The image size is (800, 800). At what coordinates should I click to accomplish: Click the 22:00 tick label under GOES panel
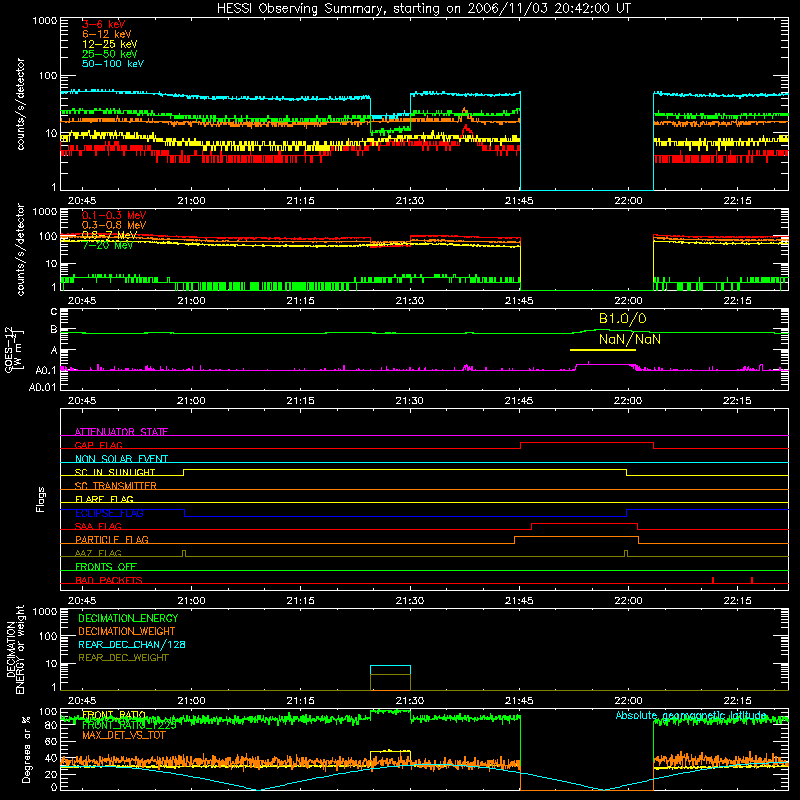(628, 401)
